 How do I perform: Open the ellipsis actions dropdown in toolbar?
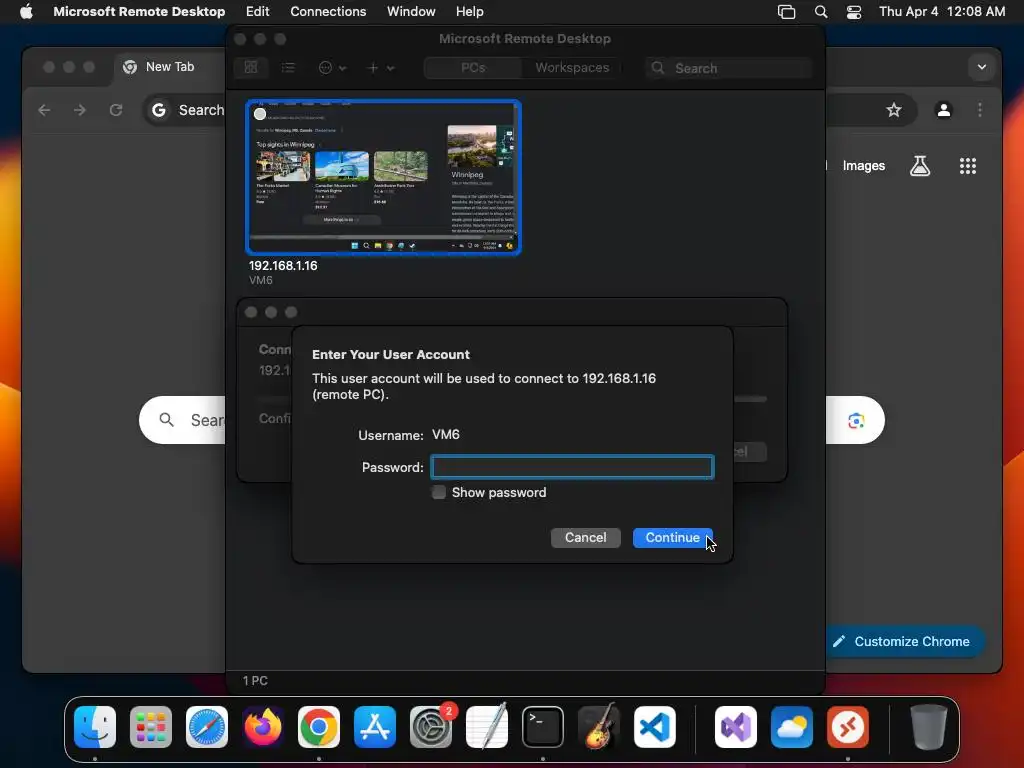pyautogui.click(x=332, y=68)
